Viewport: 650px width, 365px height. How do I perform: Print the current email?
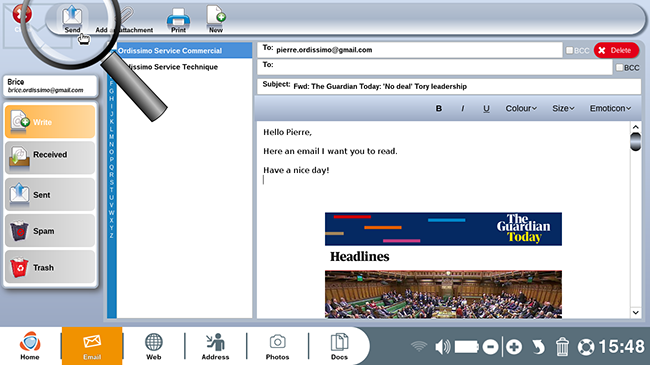[x=178, y=20]
